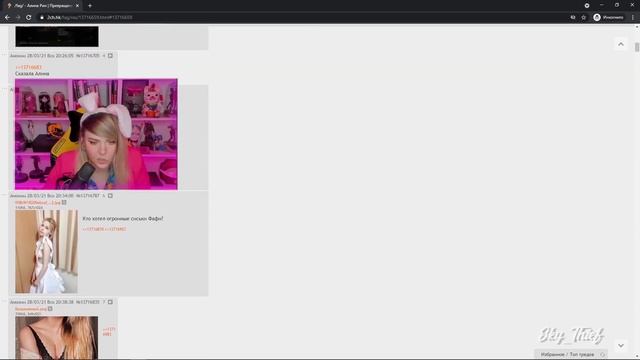640x360 pixels.
Task: Follow first reply link under 'Кто хотел' text
Action: 93,229
